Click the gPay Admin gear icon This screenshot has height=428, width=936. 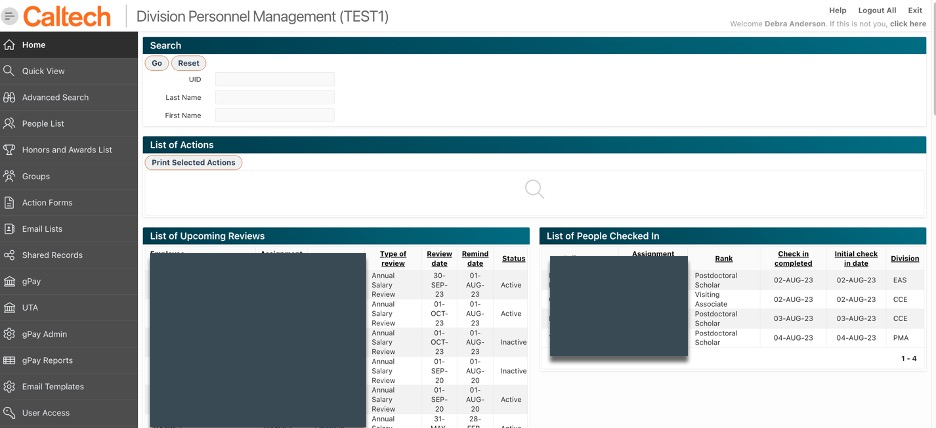point(9,334)
